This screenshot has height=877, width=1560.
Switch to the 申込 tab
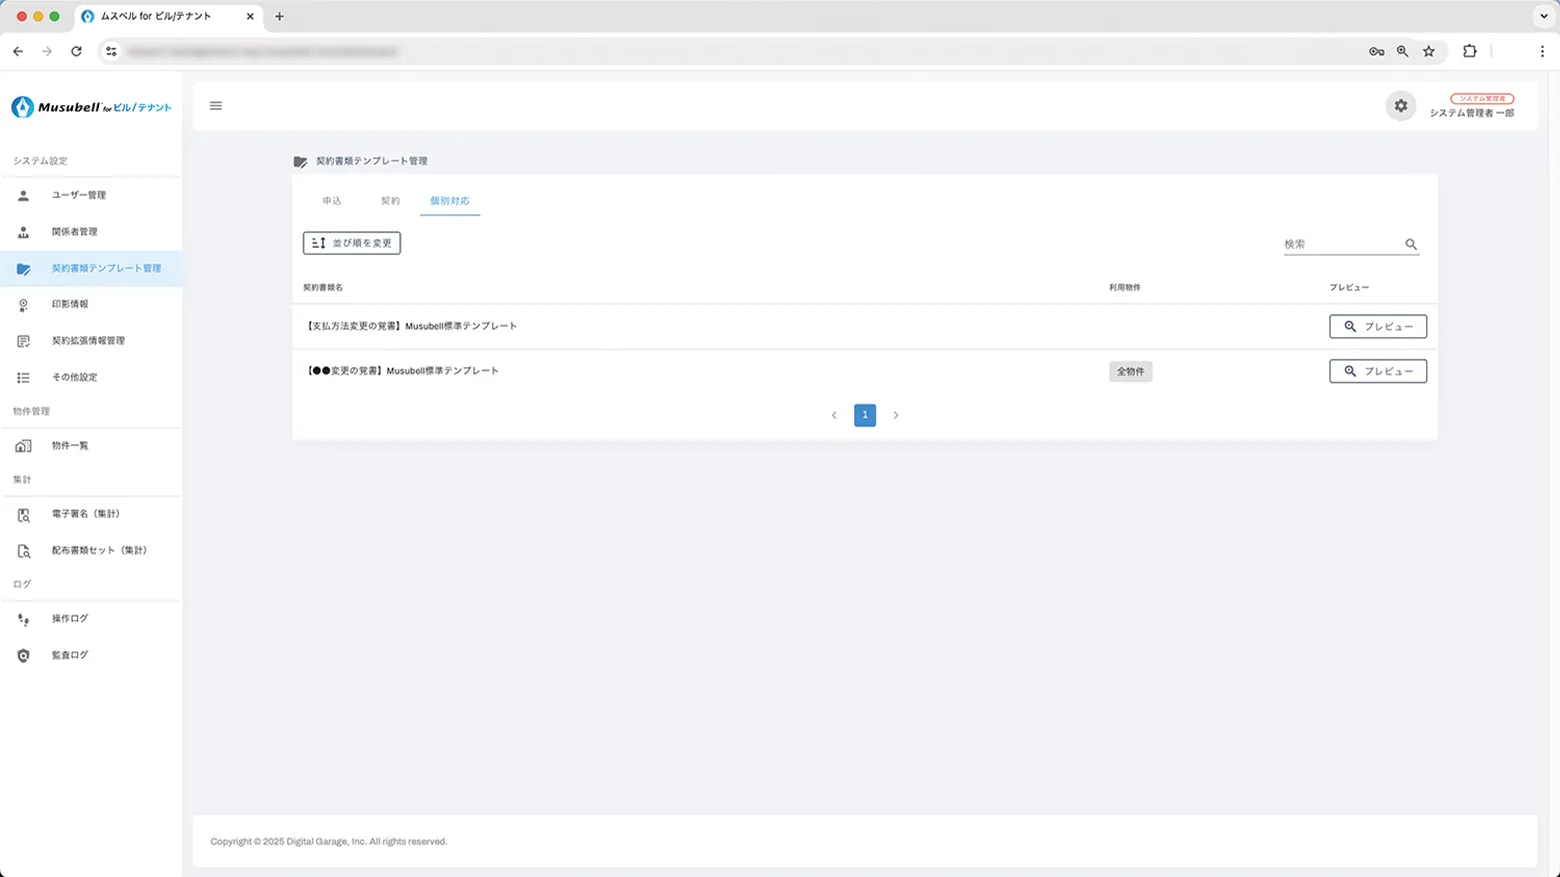pos(332,201)
